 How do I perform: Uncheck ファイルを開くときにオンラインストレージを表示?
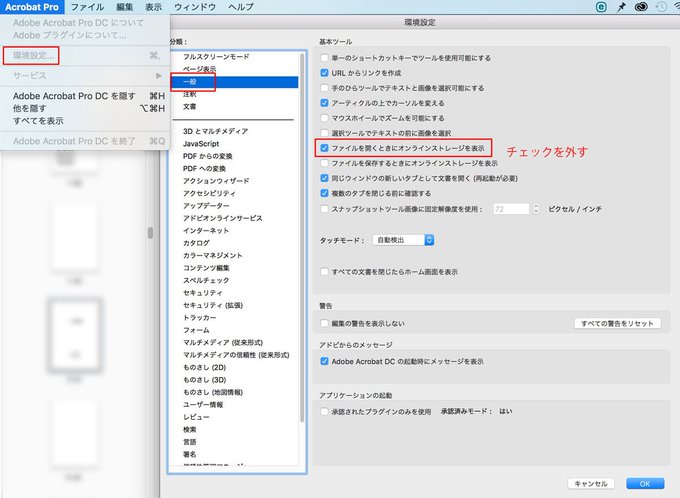click(x=324, y=148)
